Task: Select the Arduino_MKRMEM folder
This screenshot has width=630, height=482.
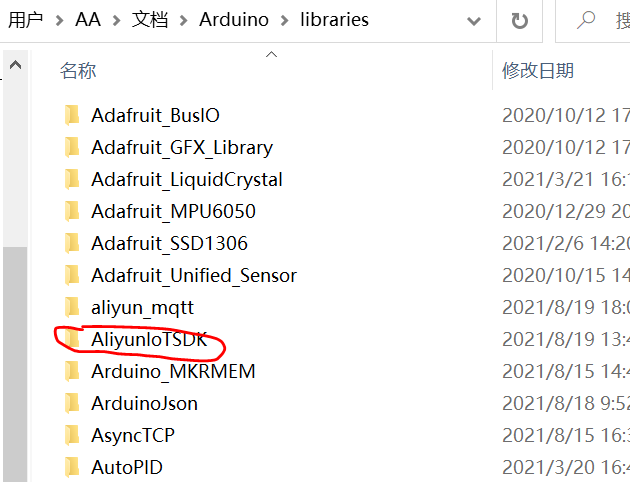Action: (x=173, y=372)
